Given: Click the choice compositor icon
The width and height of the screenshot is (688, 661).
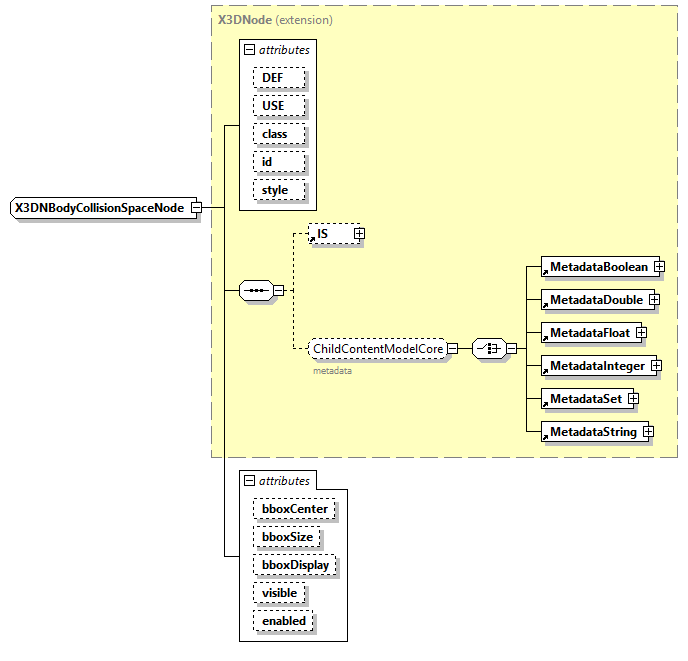Looking at the screenshot, I should click(x=487, y=349).
